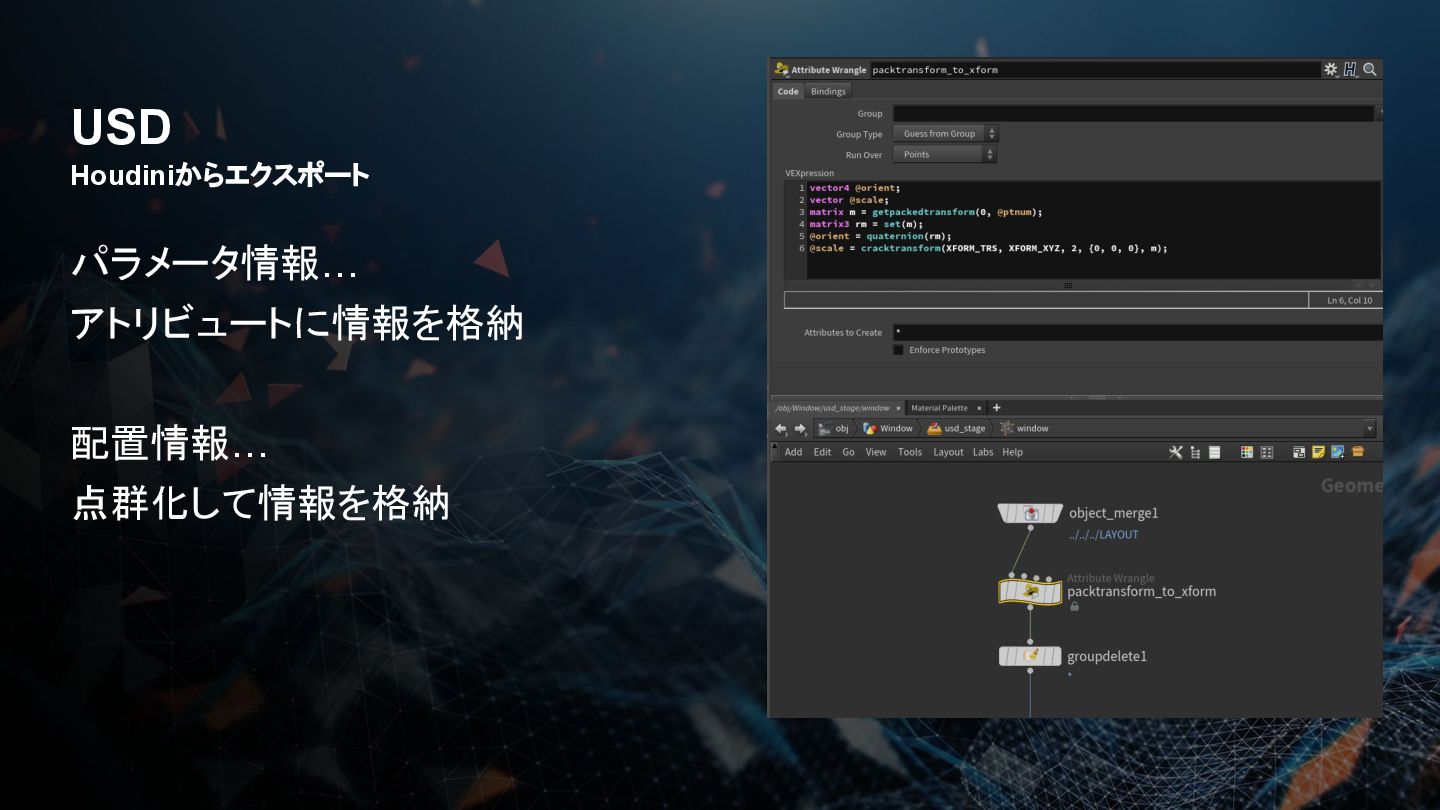Go forward with the network right arrow
Viewport: 1440px width, 810px height.
click(x=800, y=429)
